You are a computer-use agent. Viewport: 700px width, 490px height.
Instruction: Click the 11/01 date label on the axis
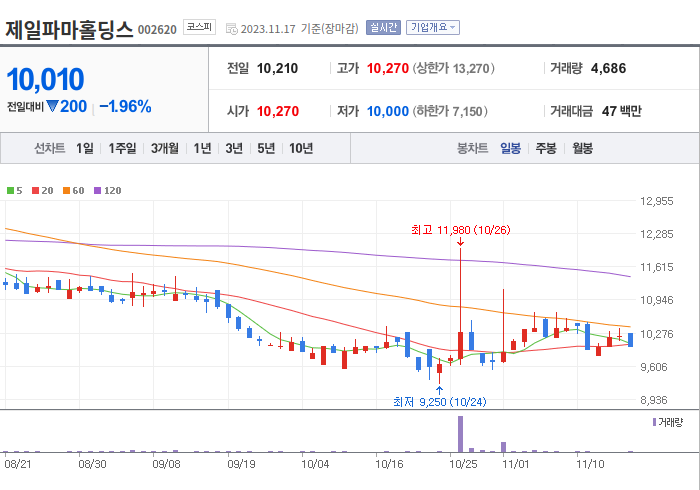[x=516, y=464]
